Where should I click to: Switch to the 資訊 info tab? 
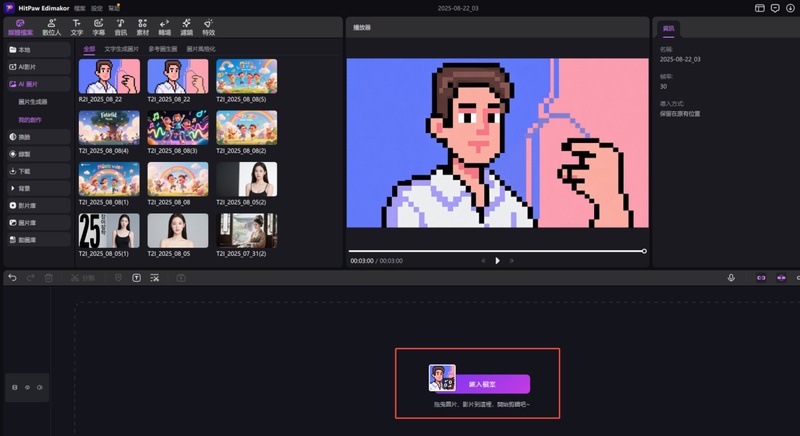(x=668, y=29)
